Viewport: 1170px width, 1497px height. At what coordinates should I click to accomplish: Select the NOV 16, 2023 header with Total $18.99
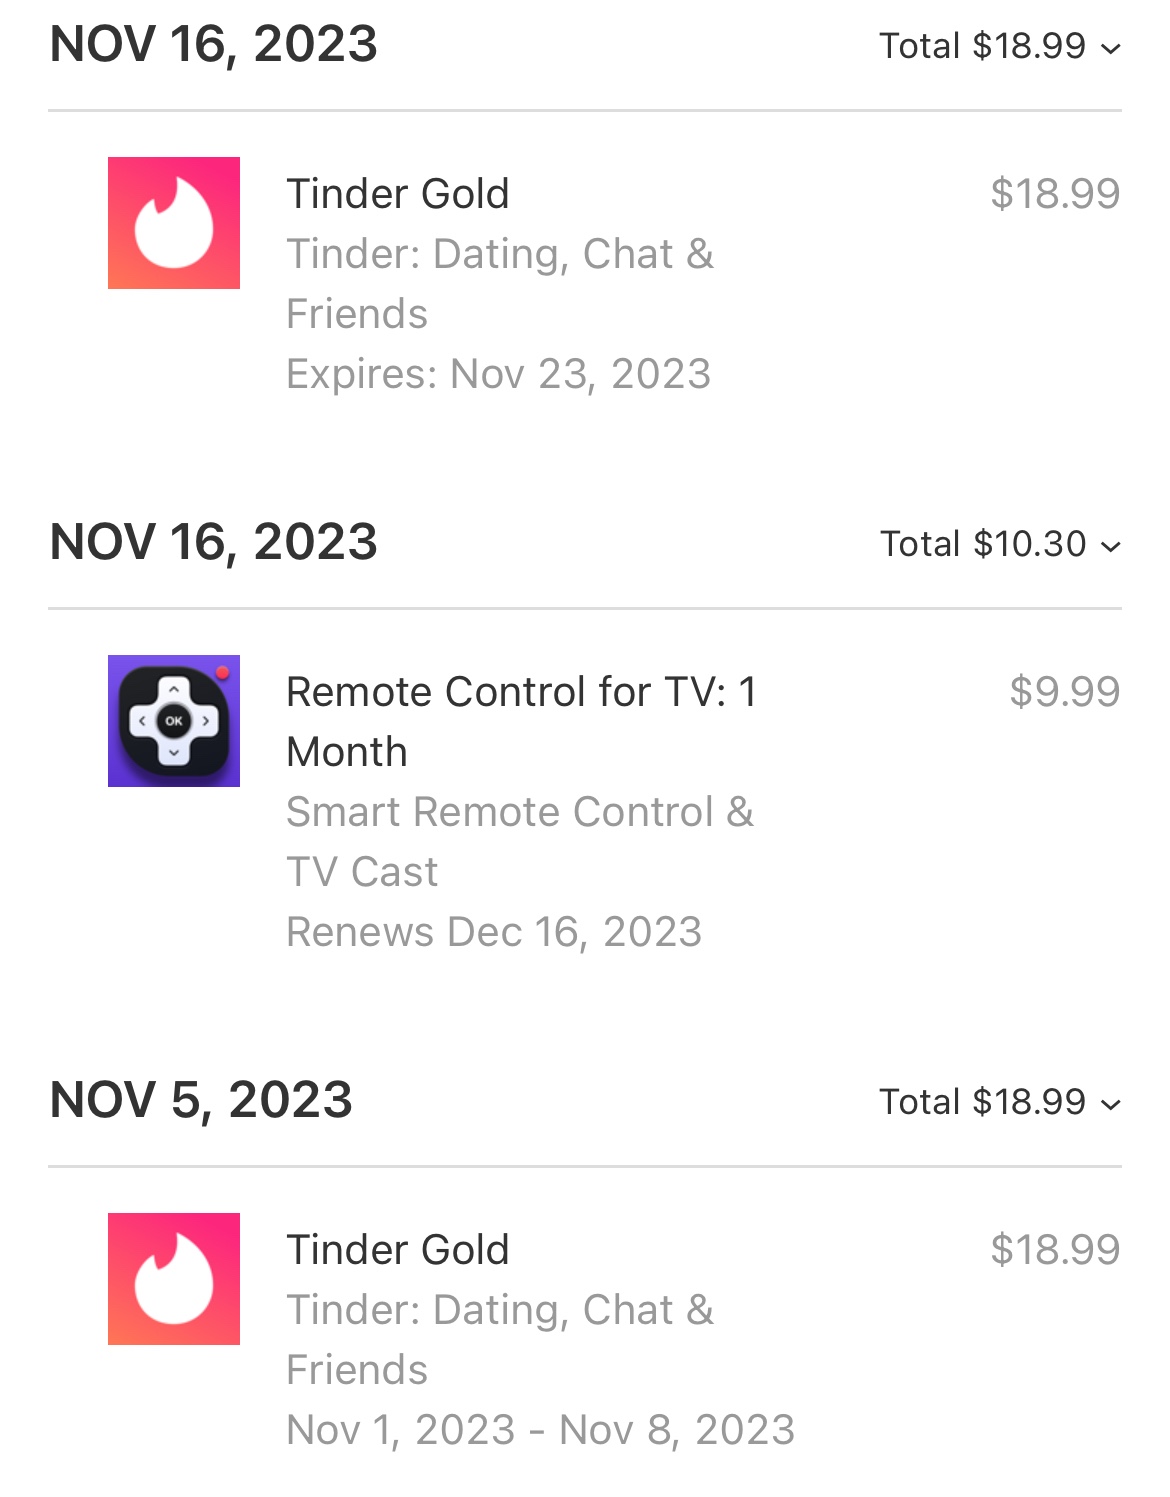click(214, 44)
